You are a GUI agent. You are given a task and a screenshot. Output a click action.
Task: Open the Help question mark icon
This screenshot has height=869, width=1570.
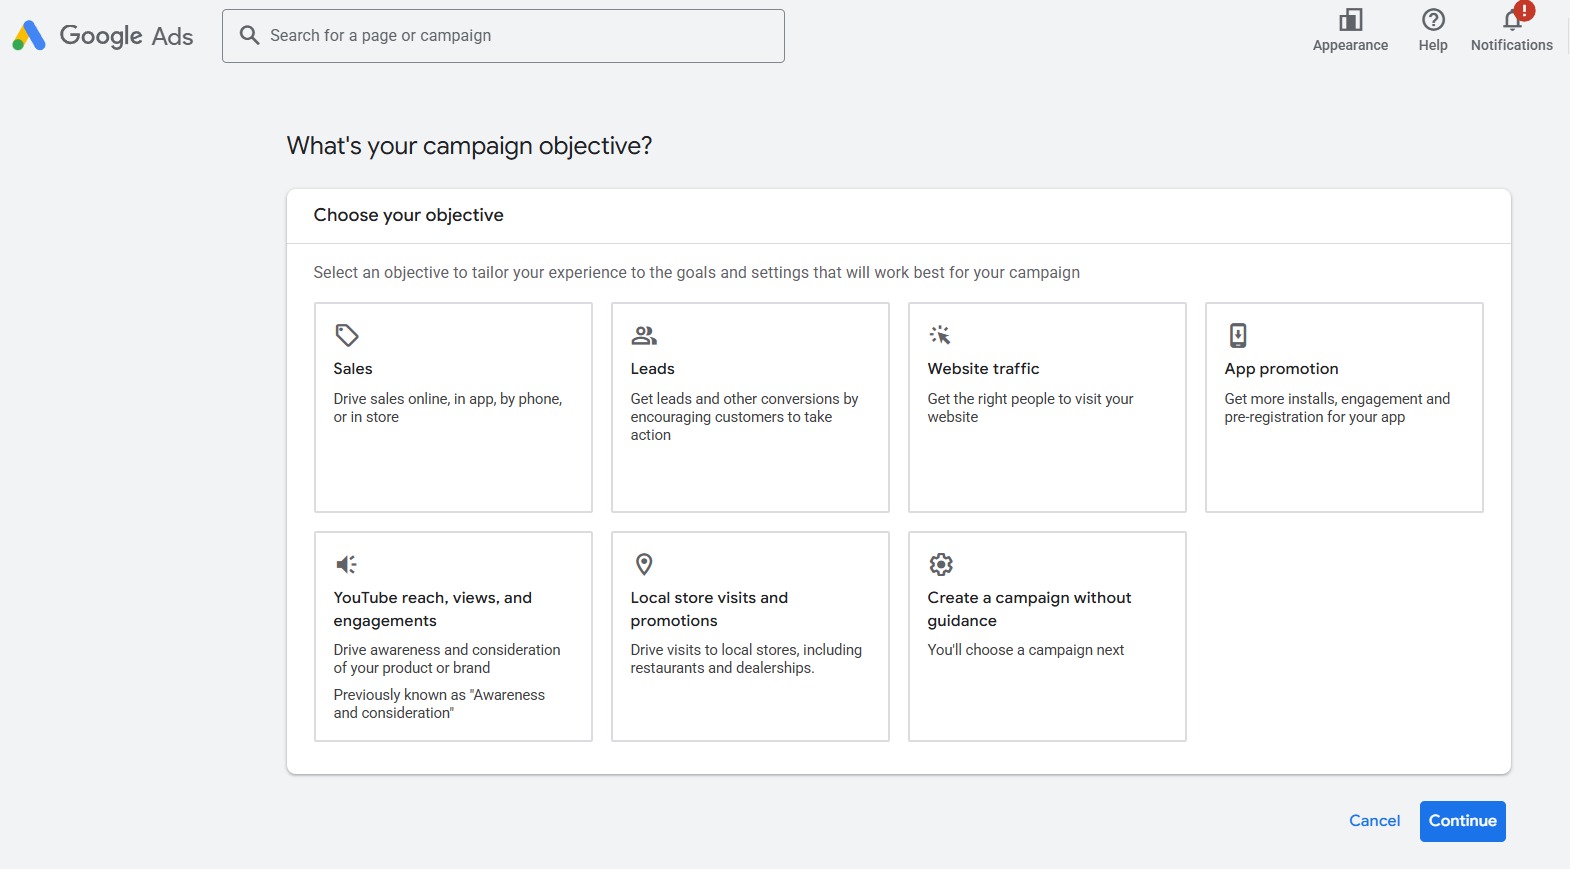[1433, 19]
